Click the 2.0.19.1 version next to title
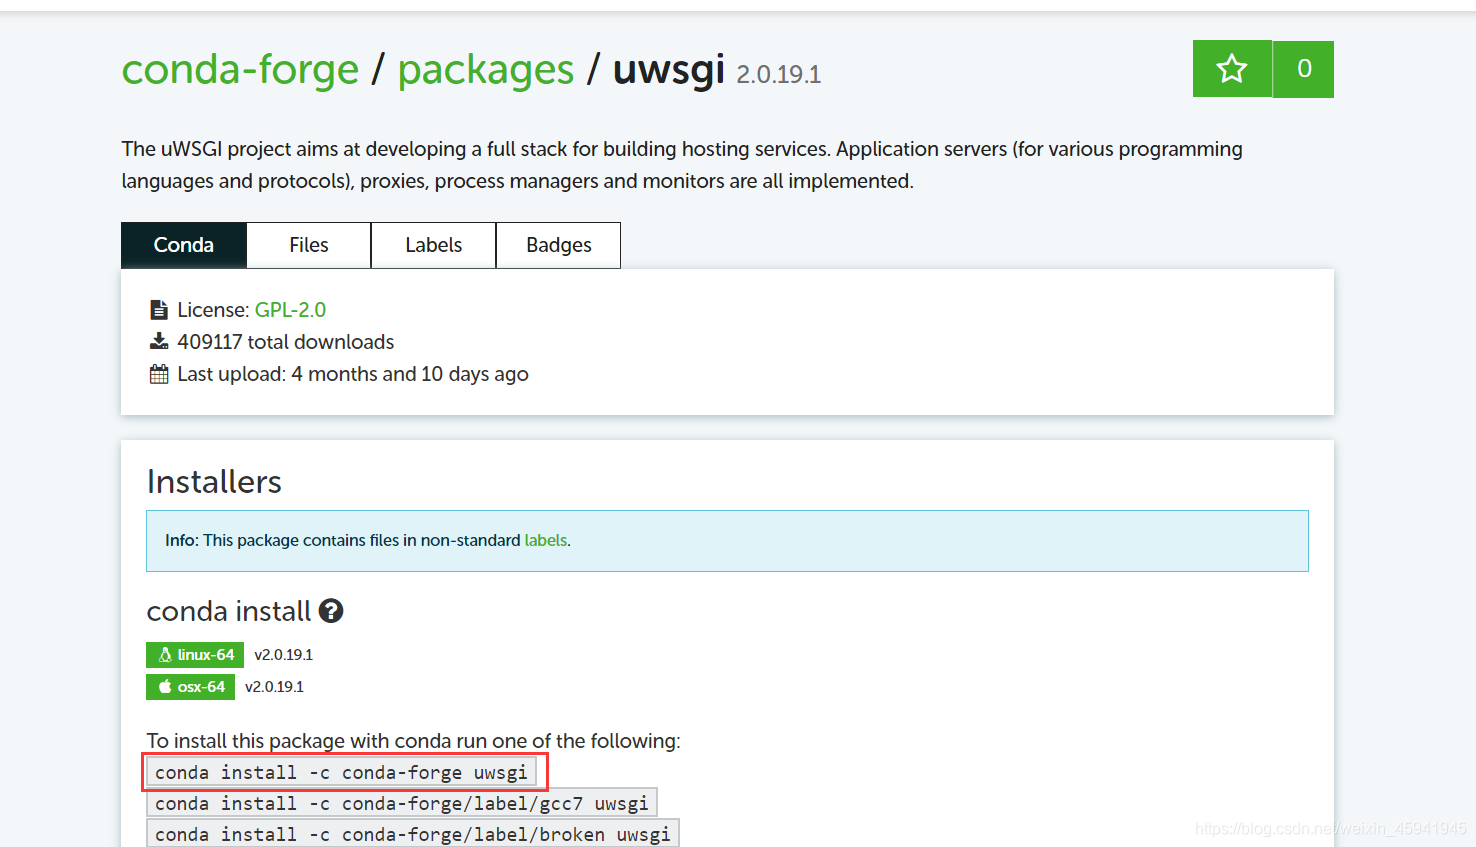This screenshot has width=1476, height=847. click(779, 74)
